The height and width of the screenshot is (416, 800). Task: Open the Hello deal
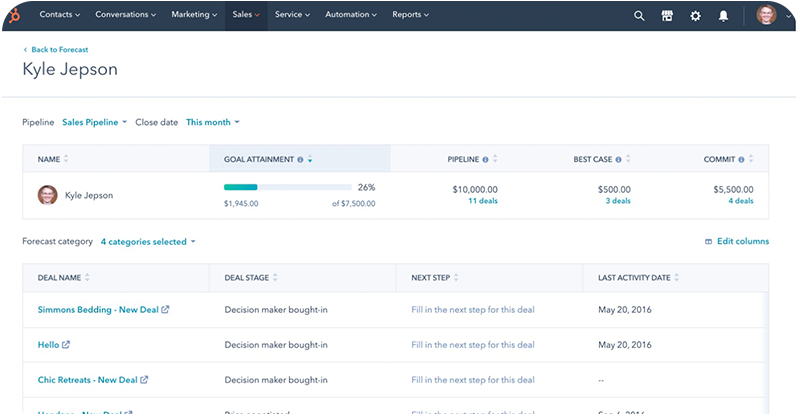coord(48,345)
